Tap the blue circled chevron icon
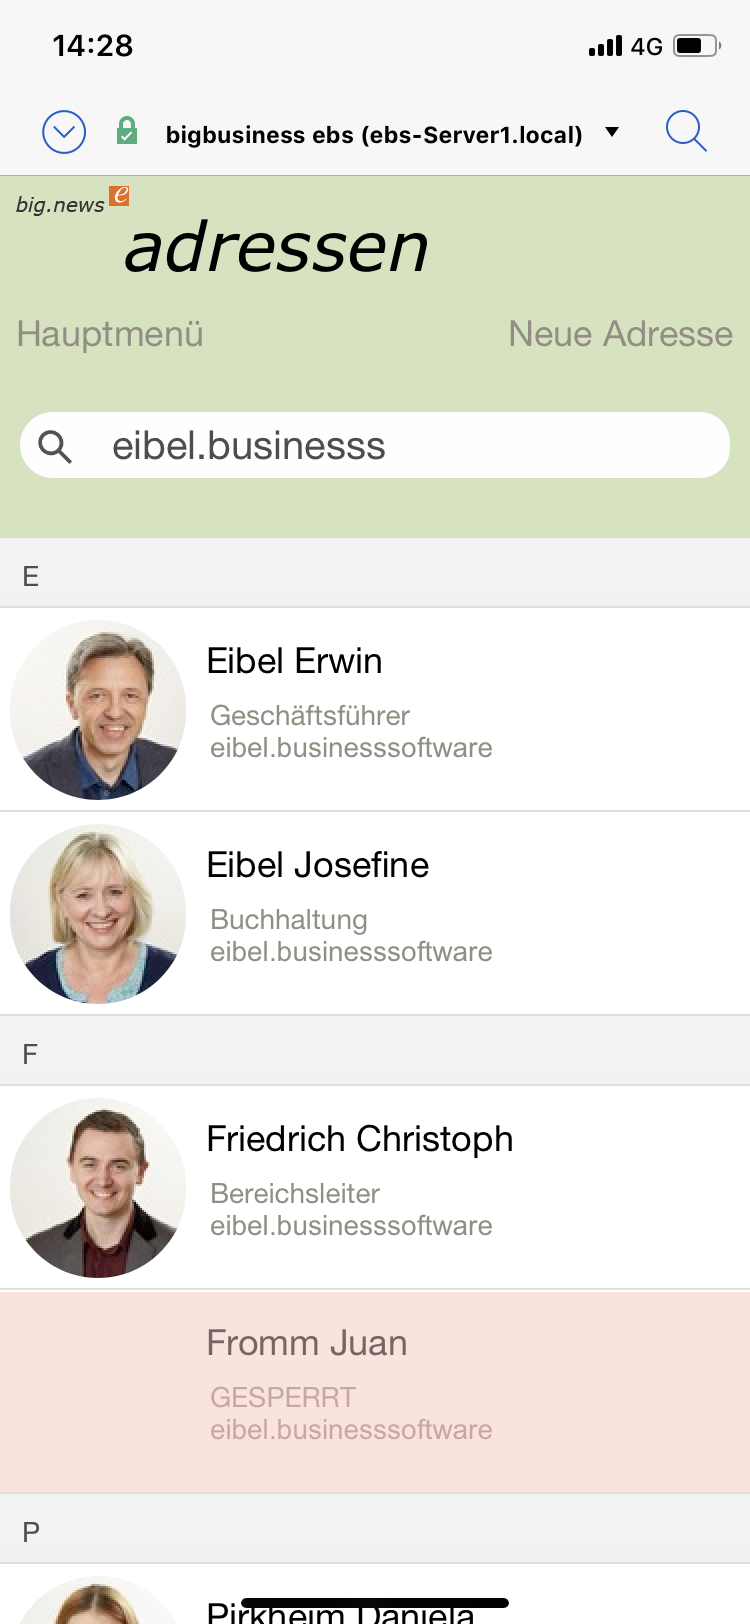Image resolution: width=750 pixels, height=1624 pixels. 64,132
